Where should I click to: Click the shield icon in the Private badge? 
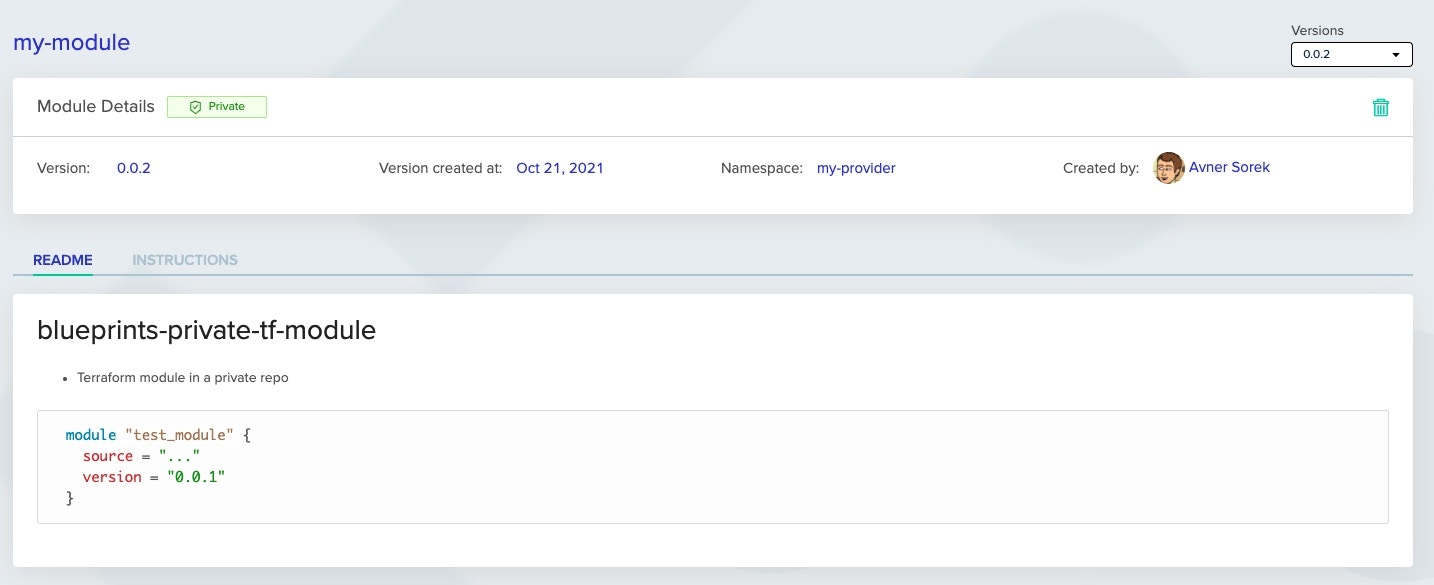click(196, 107)
